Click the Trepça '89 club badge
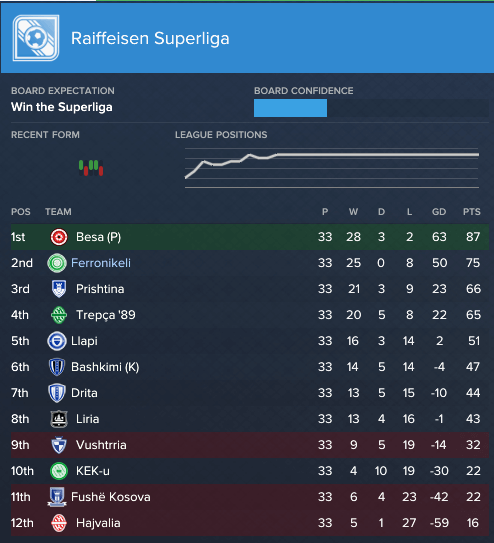Image resolution: width=494 pixels, height=543 pixels. (x=59, y=315)
